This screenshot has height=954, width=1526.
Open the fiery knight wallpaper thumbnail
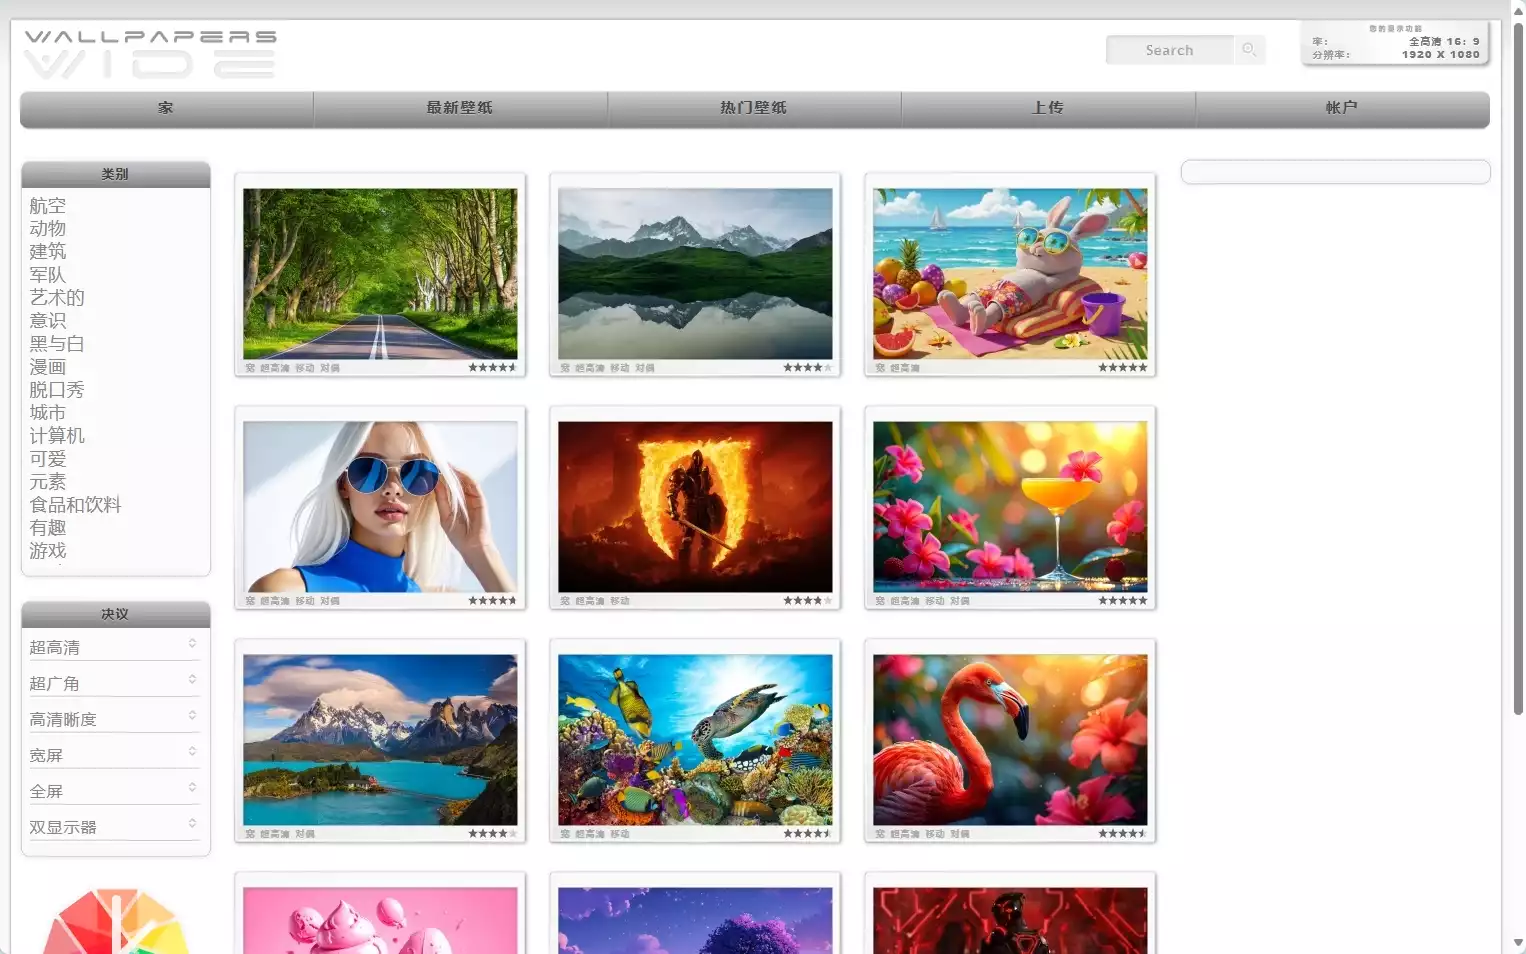coord(695,507)
